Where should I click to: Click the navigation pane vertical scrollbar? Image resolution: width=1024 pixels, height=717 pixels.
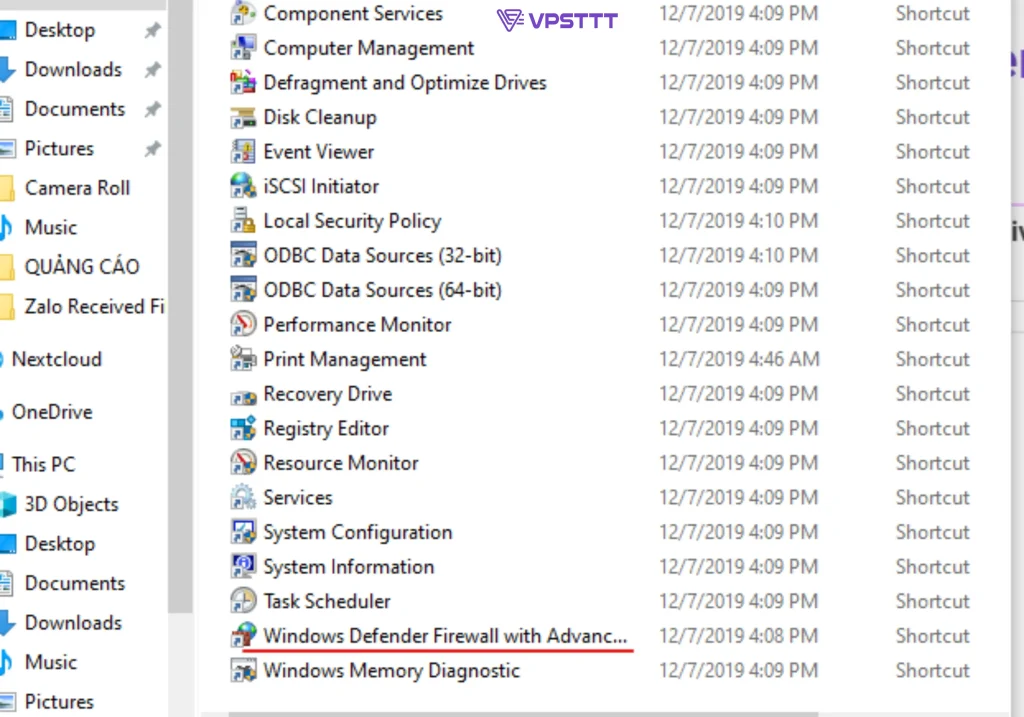pos(180,307)
